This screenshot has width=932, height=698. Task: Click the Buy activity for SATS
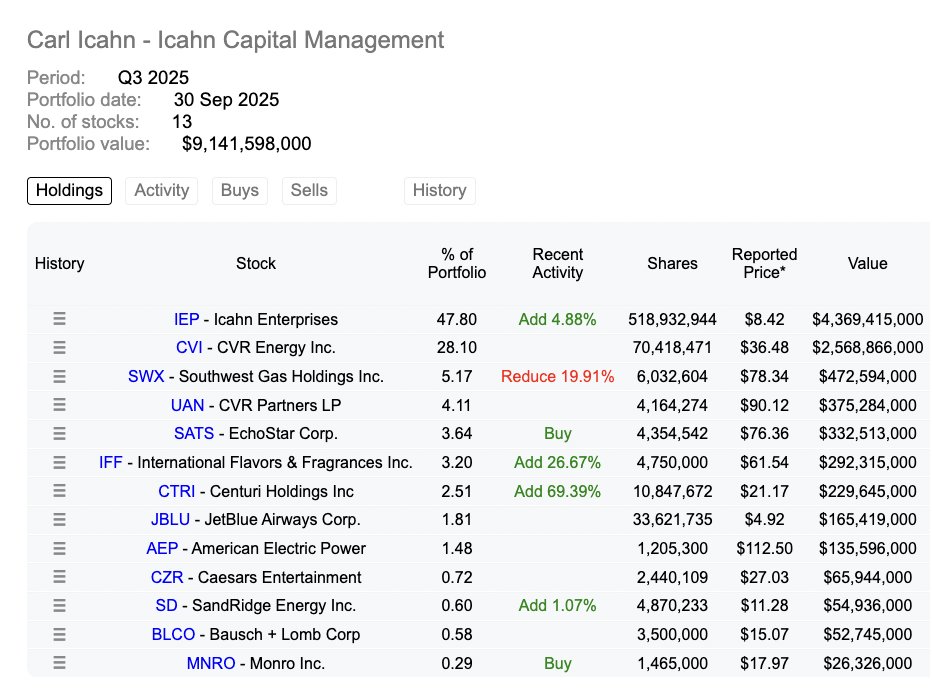coord(558,433)
